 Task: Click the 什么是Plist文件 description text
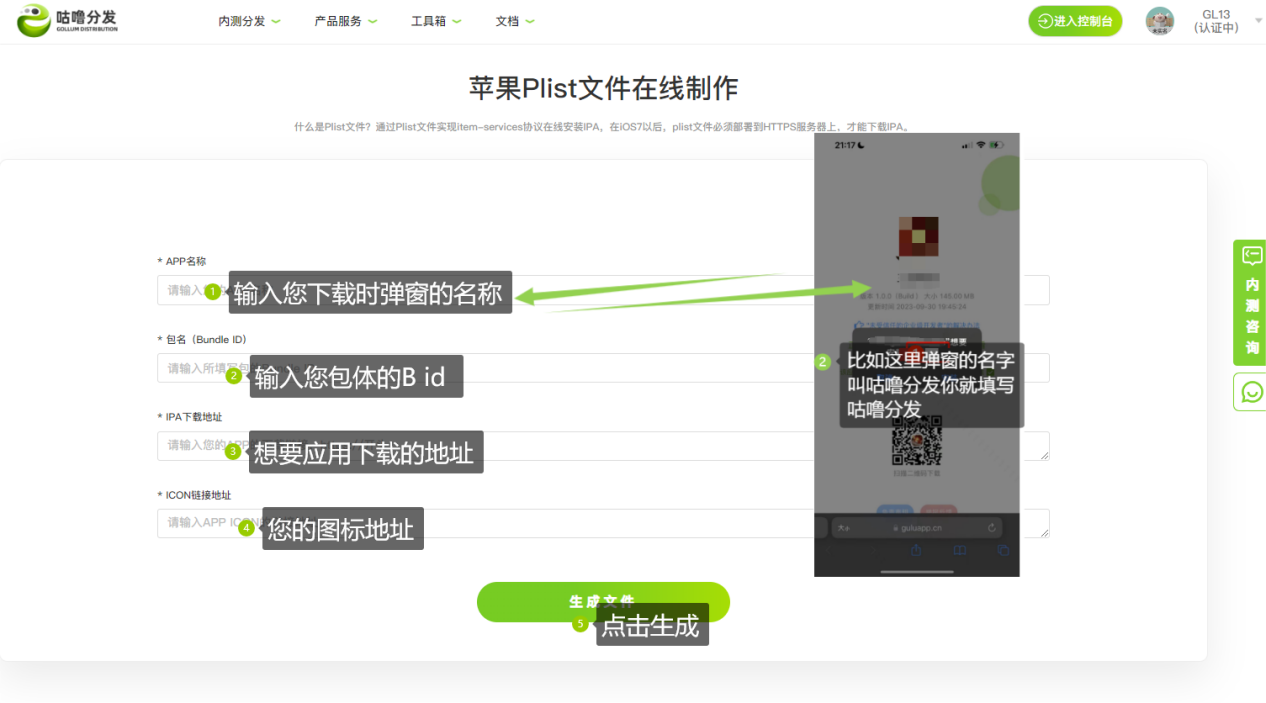[603, 127]
